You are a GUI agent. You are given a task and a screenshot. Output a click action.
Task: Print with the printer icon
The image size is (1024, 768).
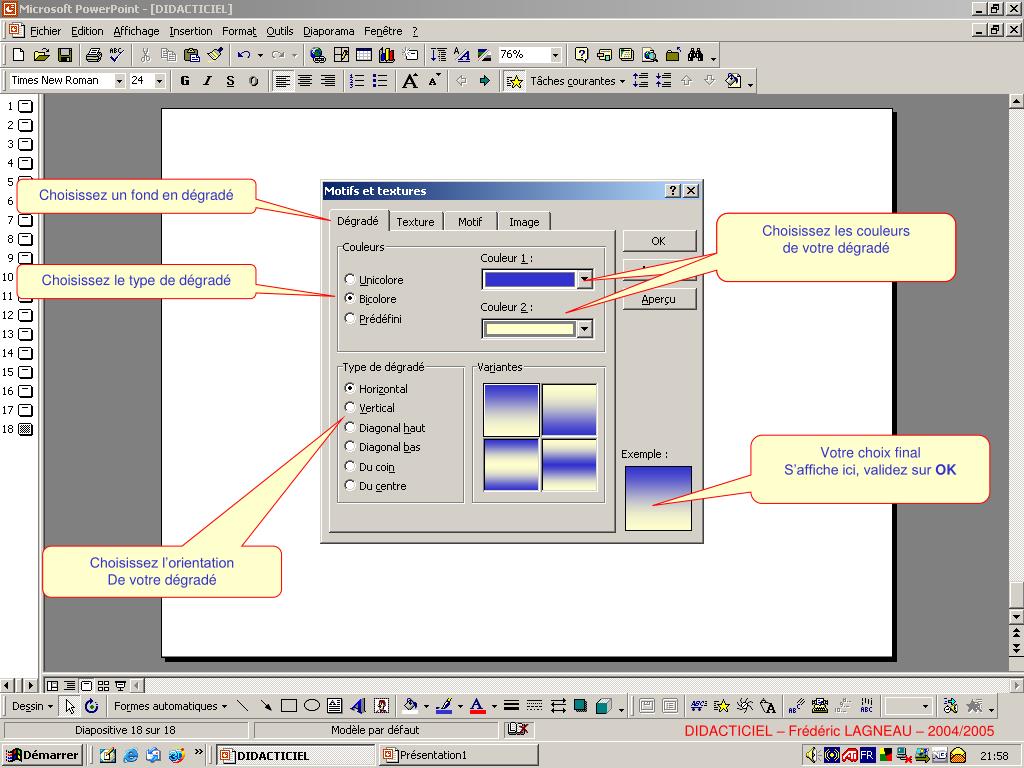coord(94,55)
